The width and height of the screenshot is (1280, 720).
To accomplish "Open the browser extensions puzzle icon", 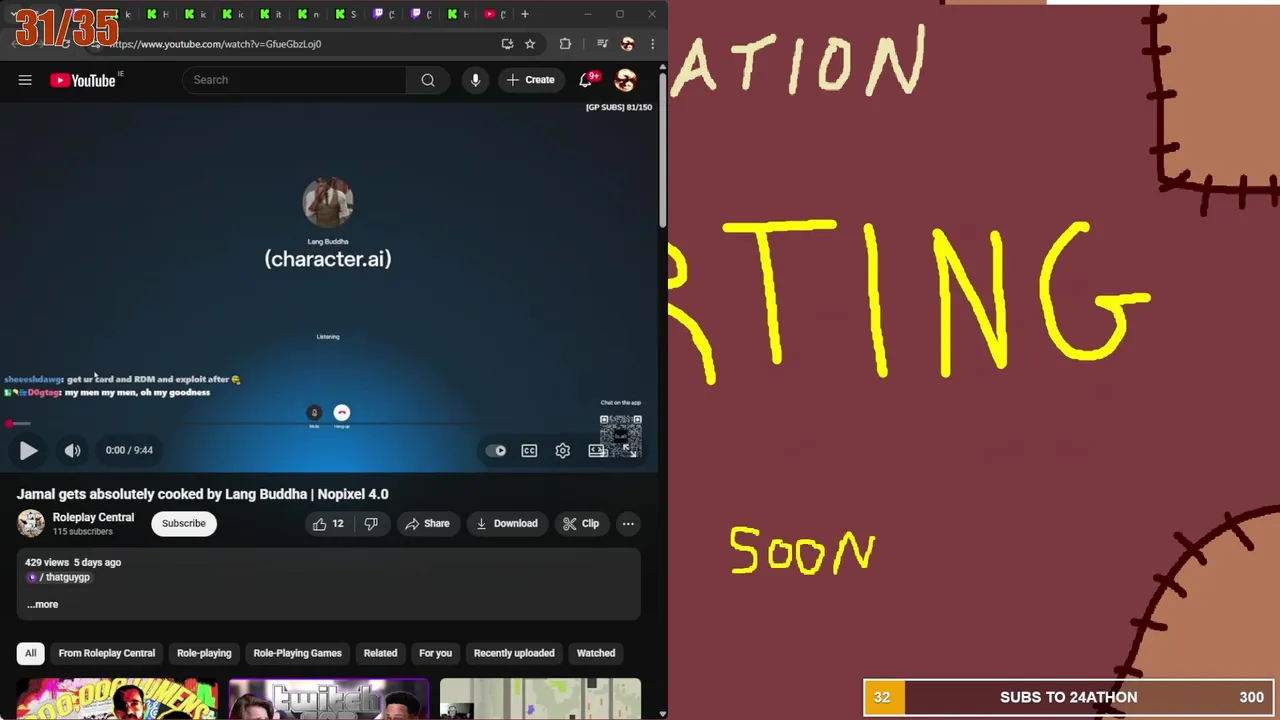I will (565, 44).
